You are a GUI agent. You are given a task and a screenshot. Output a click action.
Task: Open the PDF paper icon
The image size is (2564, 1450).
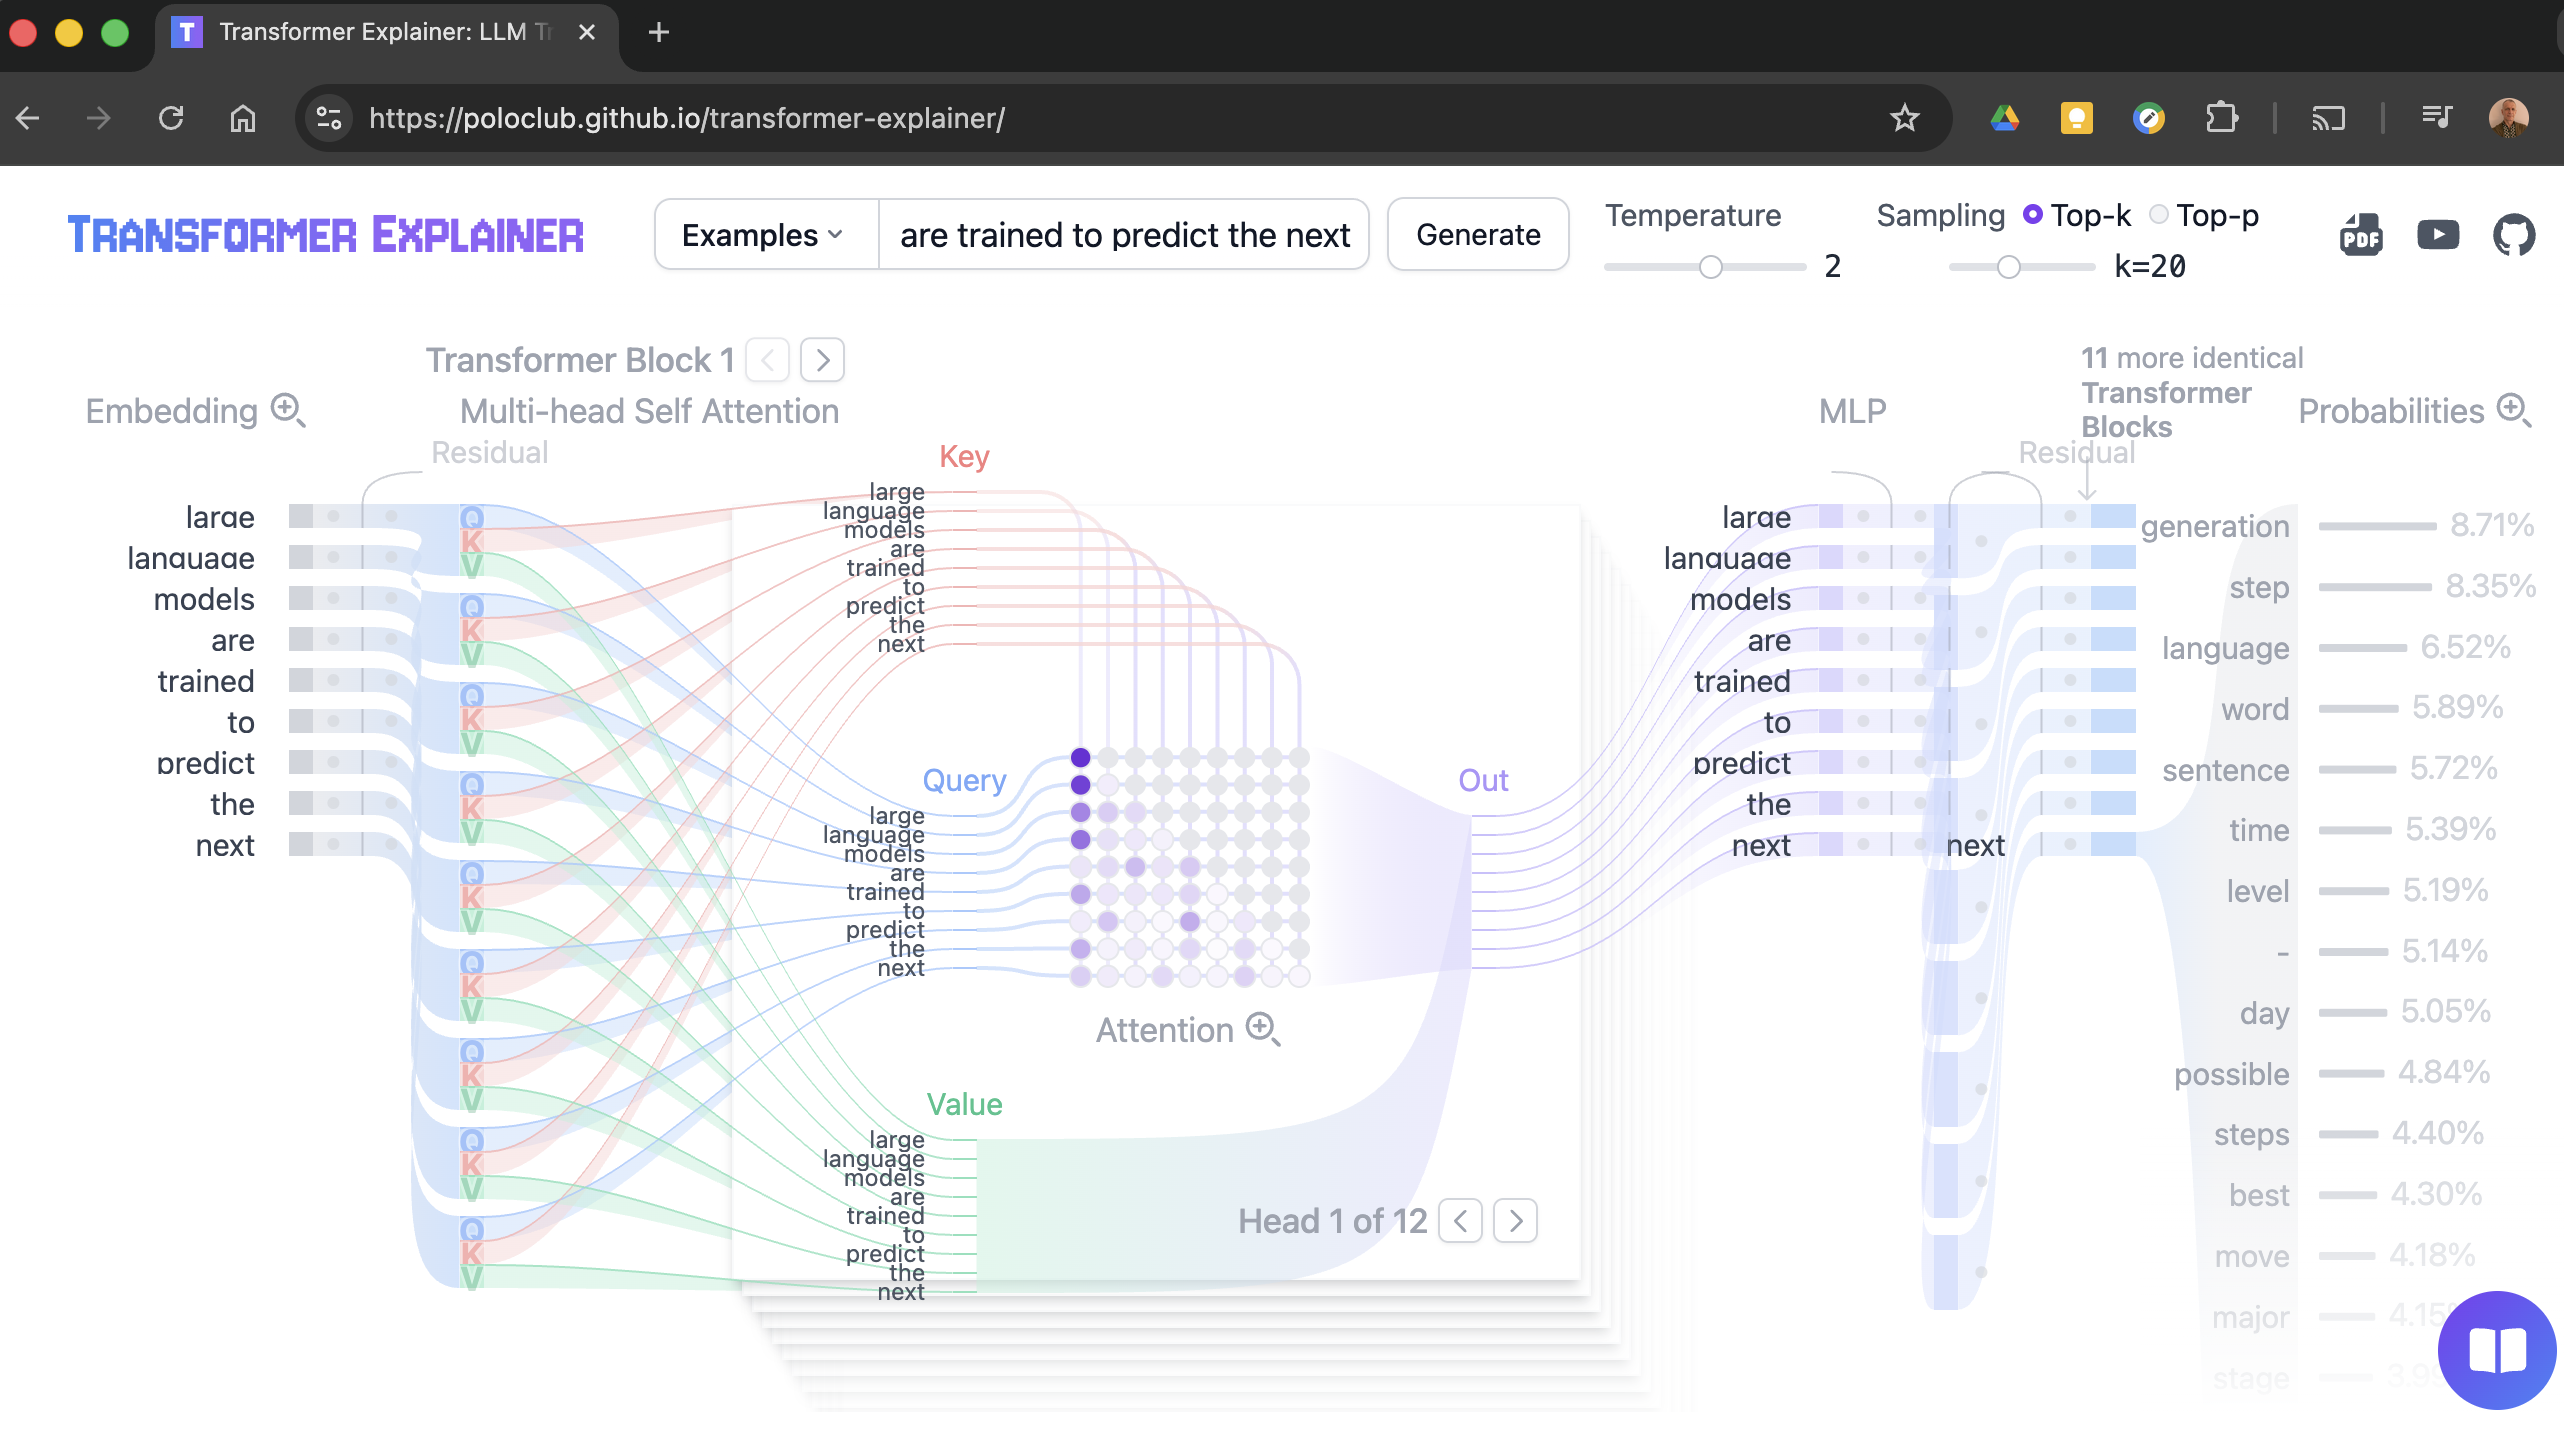click(x=2361, y=236)
